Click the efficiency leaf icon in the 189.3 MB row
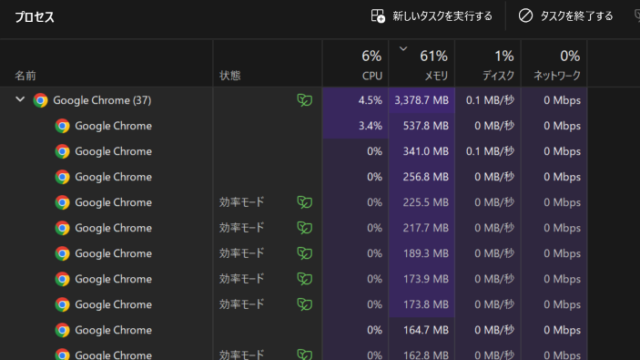640x360 pixels. 304,253
